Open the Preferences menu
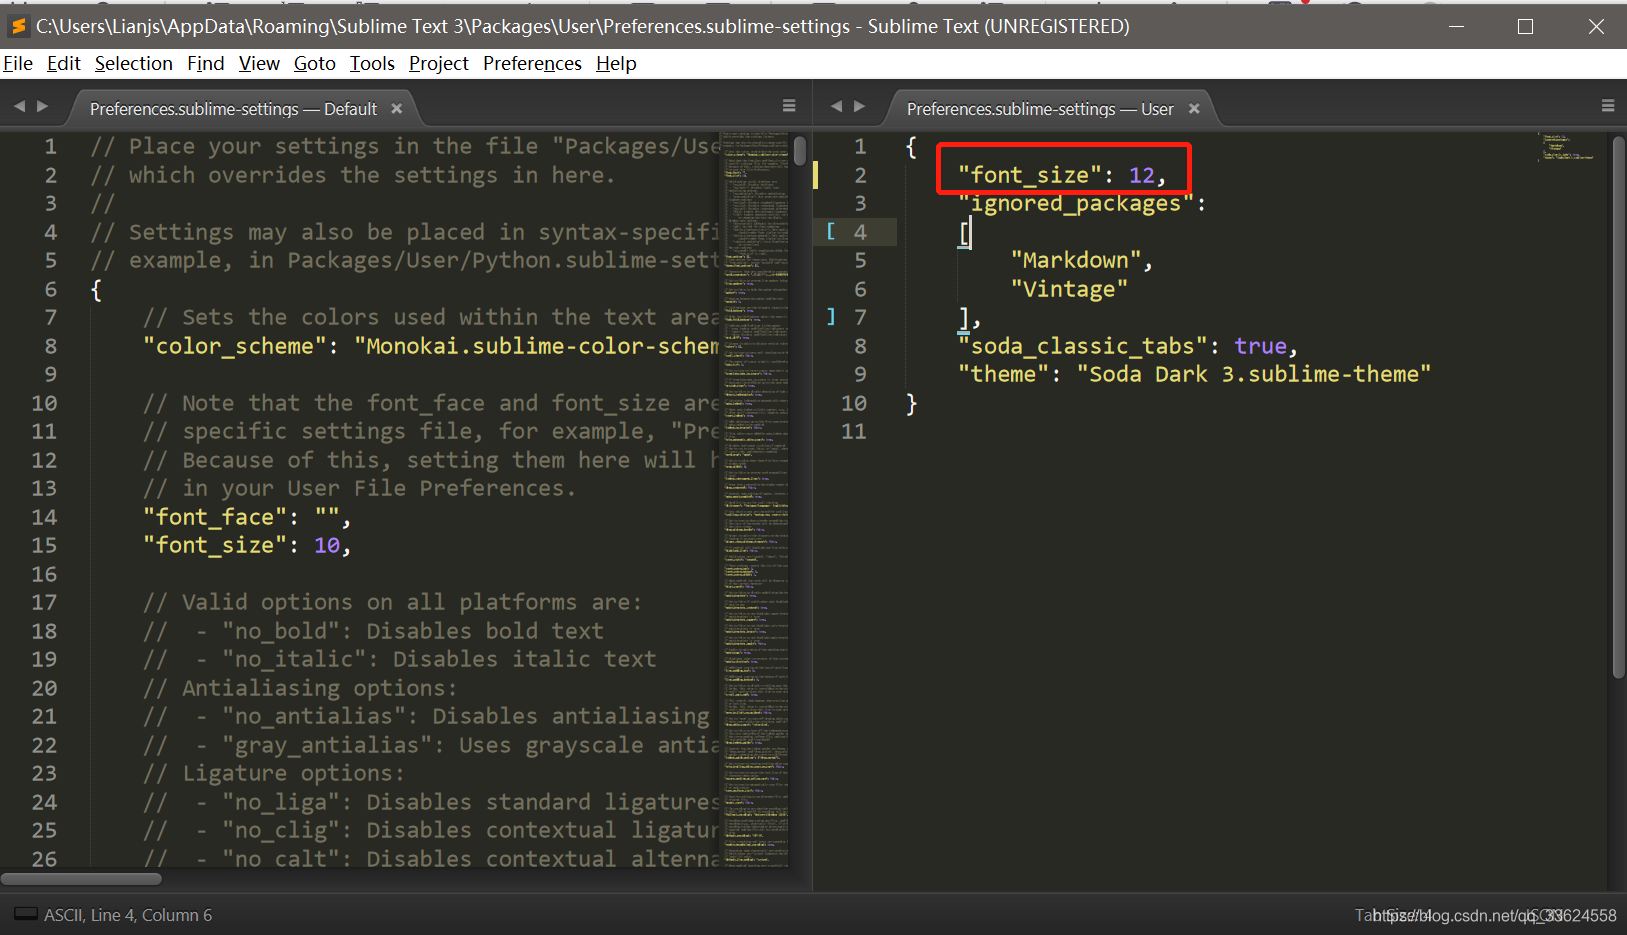The width and height of the screenshot is (1627, 935). click(532, 64)
